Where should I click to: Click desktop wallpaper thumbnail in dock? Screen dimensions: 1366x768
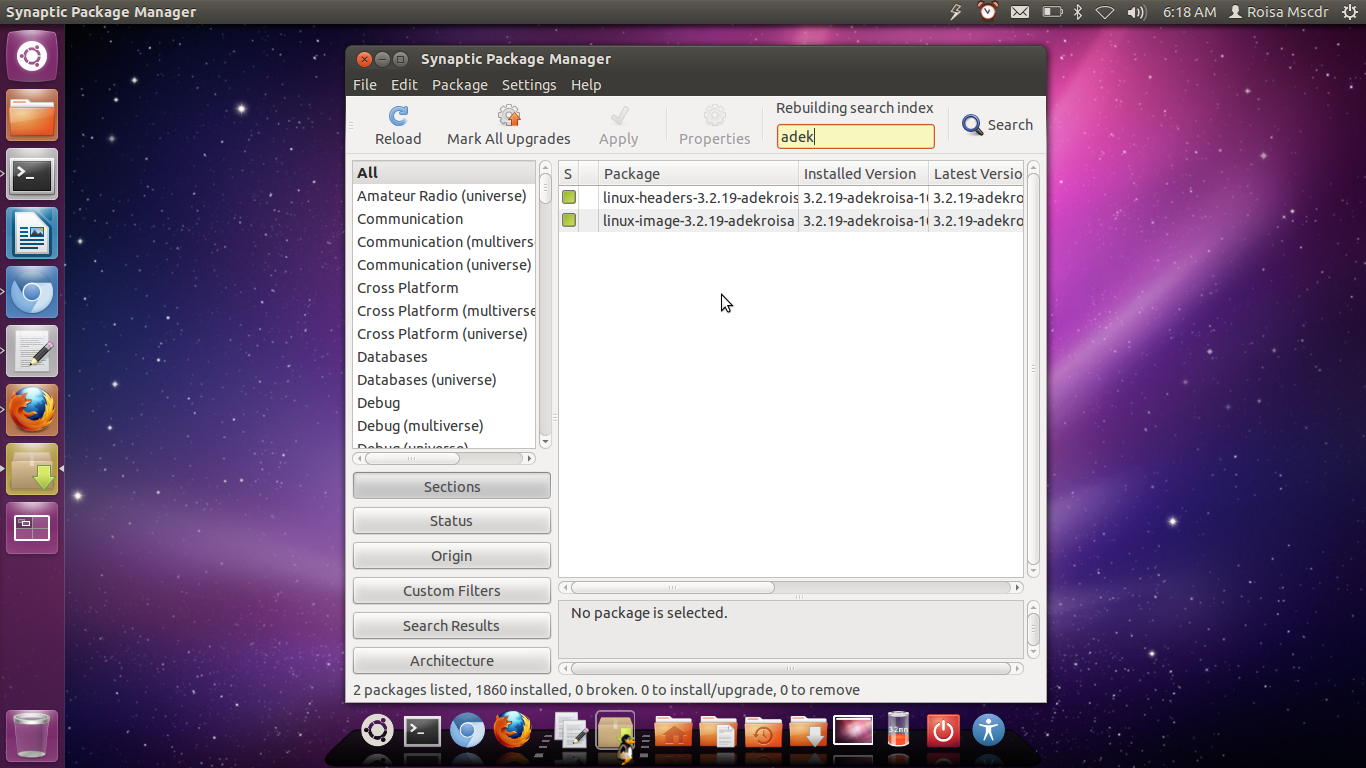click(x=853, y=731)
